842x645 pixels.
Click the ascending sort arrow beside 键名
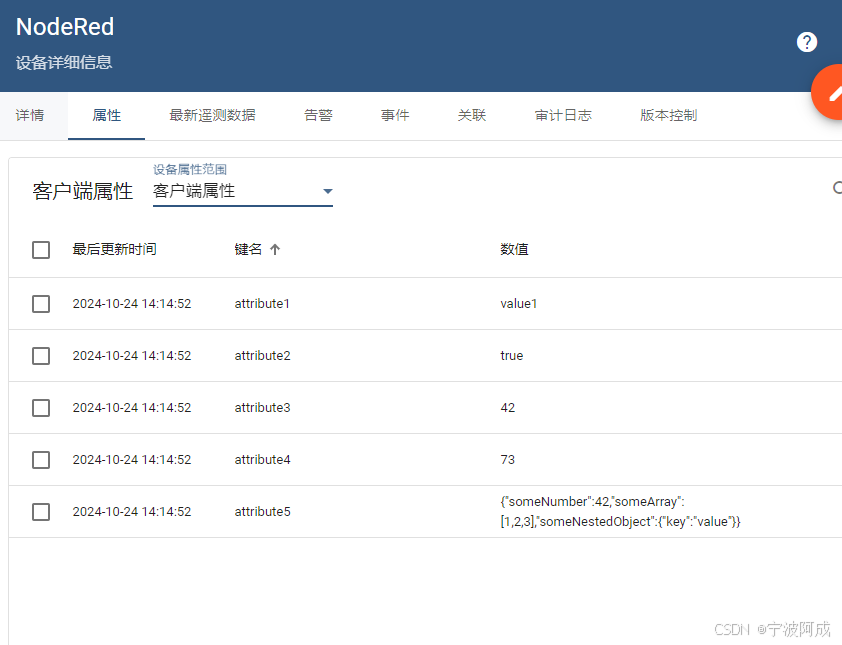(x=275, y=249)
